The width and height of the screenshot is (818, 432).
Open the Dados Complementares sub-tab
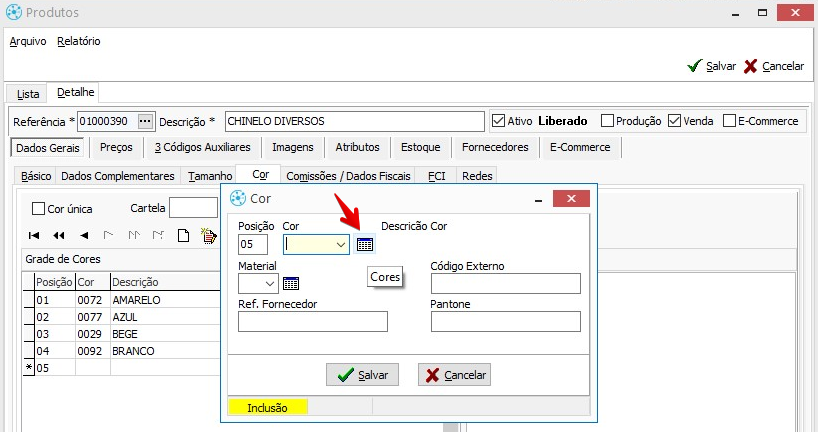(118, 176)
